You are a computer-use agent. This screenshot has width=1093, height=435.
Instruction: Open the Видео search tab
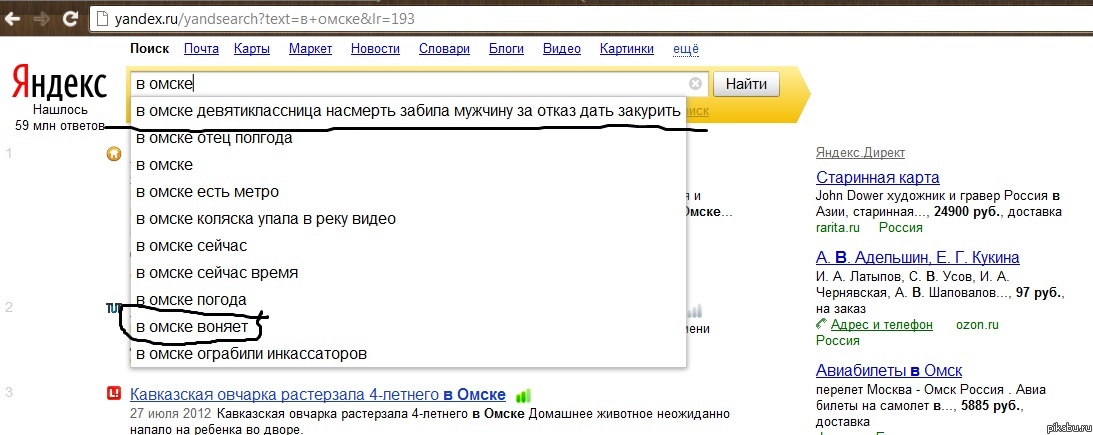(x=562, y=49)
